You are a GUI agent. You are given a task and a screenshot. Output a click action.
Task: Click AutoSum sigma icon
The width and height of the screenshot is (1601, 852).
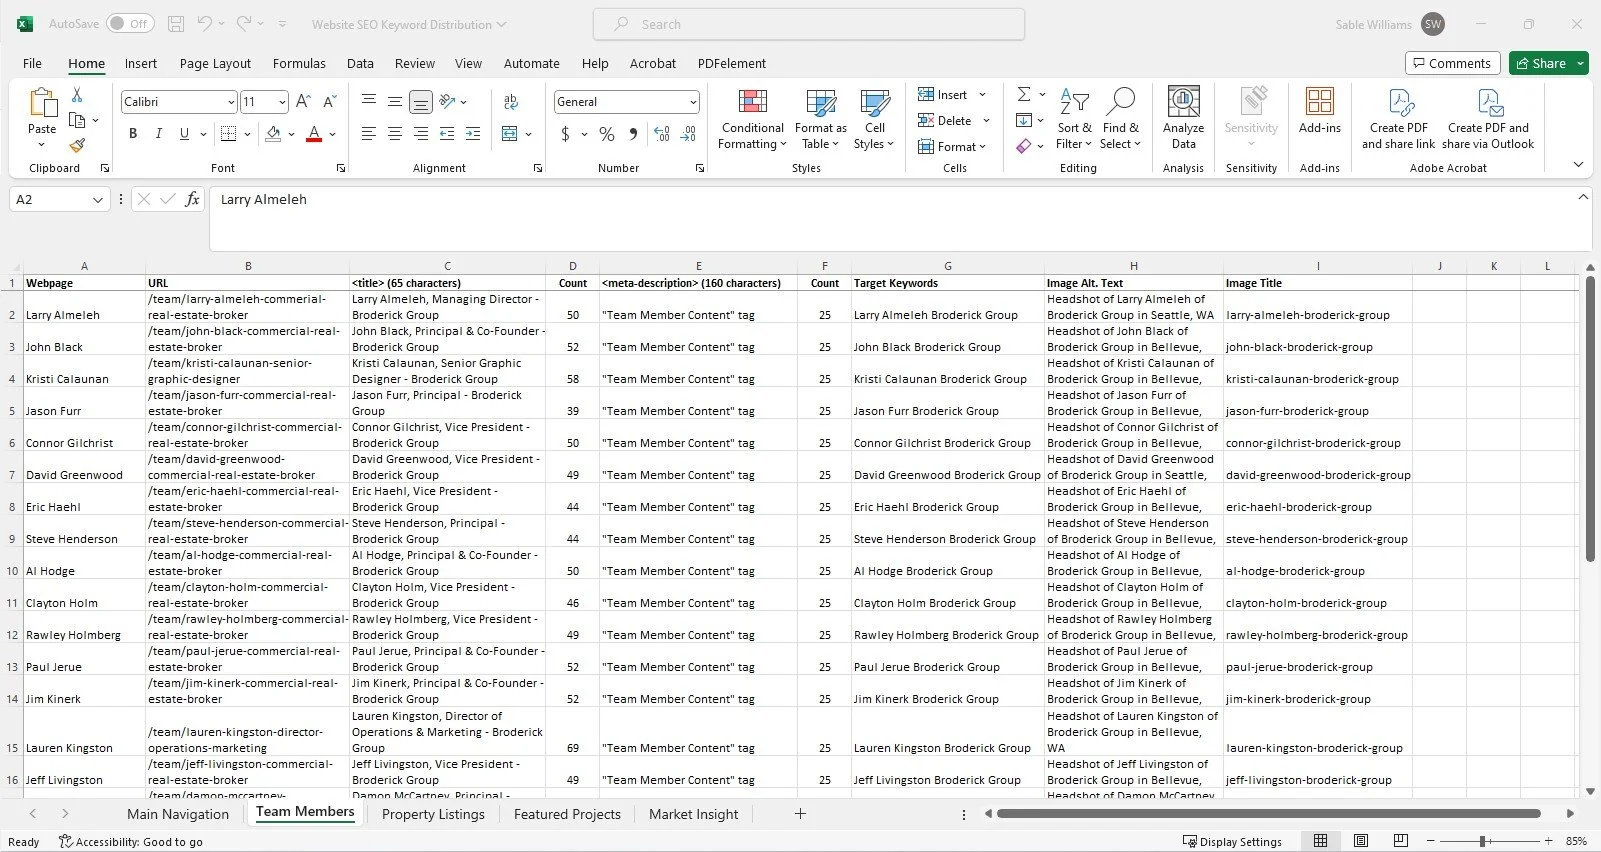coord(1024,94)
